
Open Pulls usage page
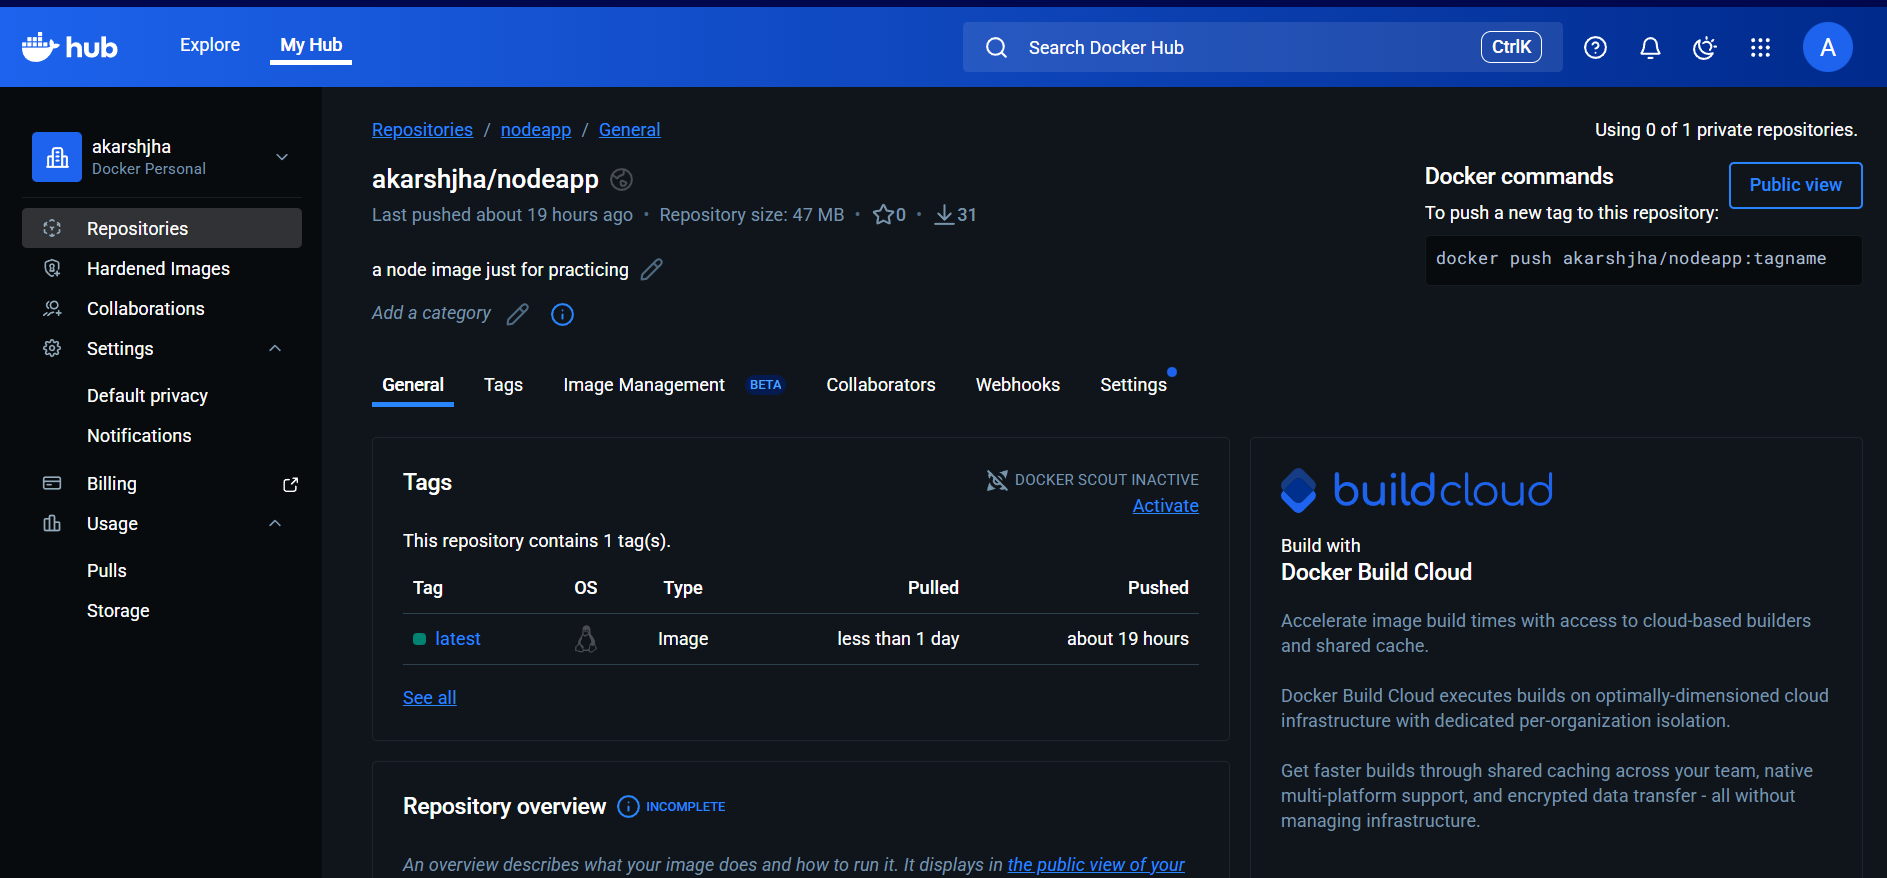click(107, 571)
